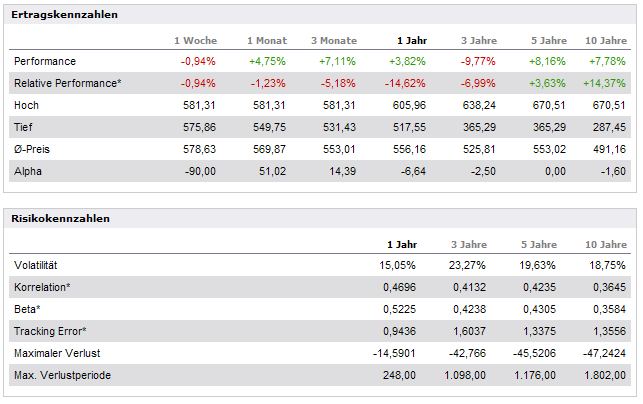Click the Ø-Preis row label
This screenshot has width=643, height=404.
click(32, 149)
